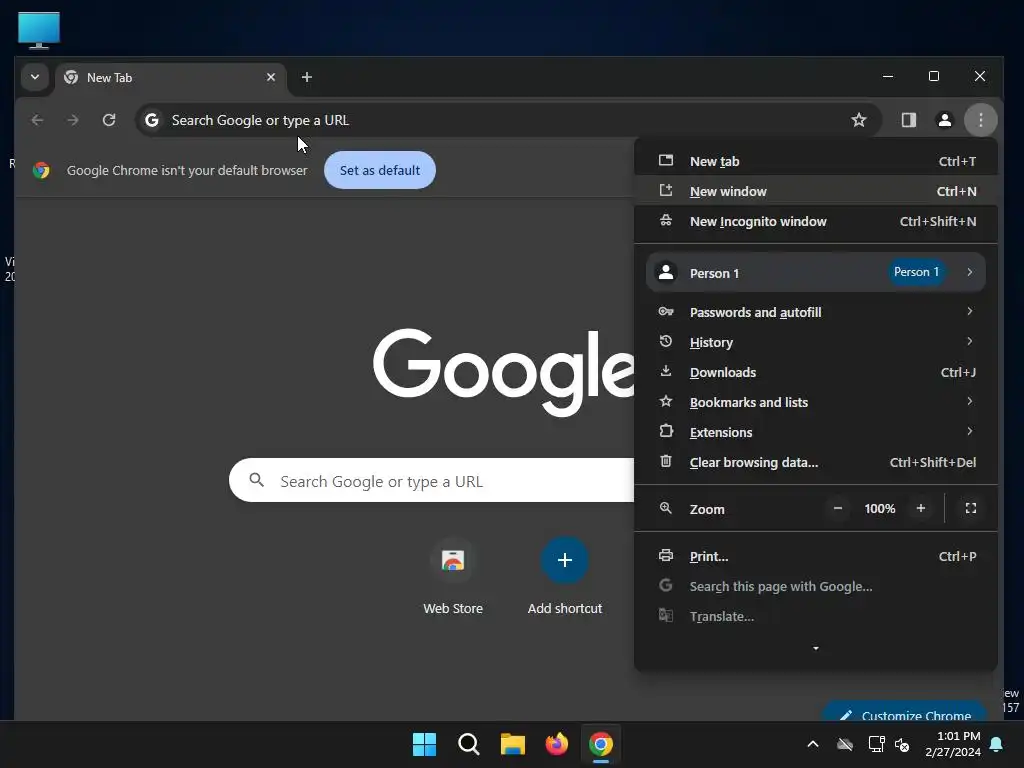The image size is (1024, 768).
Task: Click the Incognito spy icon
Action: [665, 221]
